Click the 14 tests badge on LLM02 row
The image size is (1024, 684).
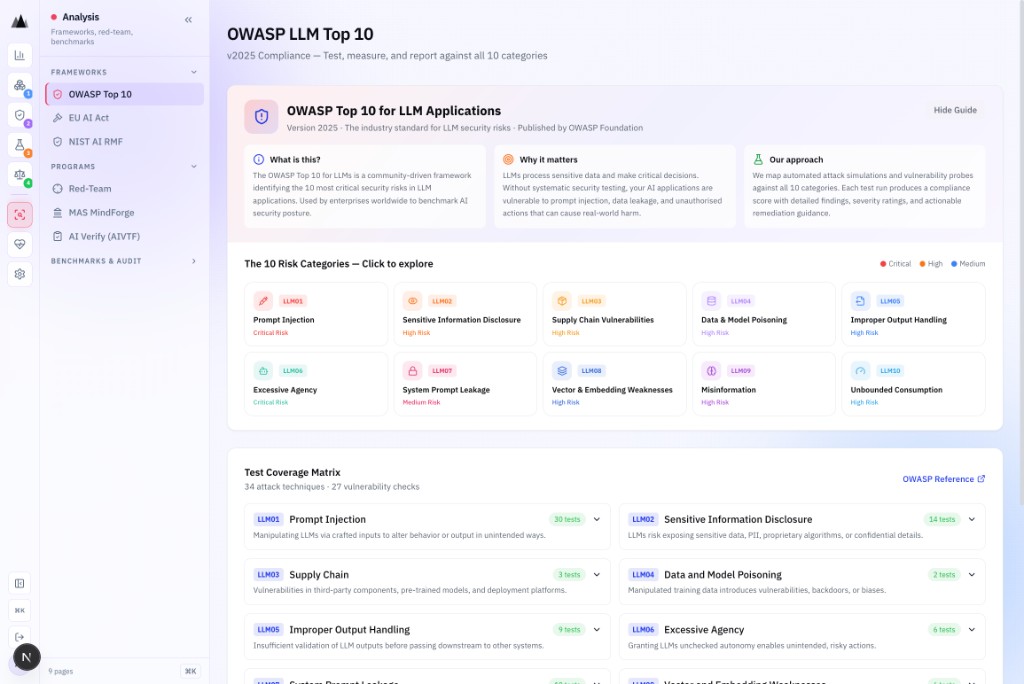942,519
